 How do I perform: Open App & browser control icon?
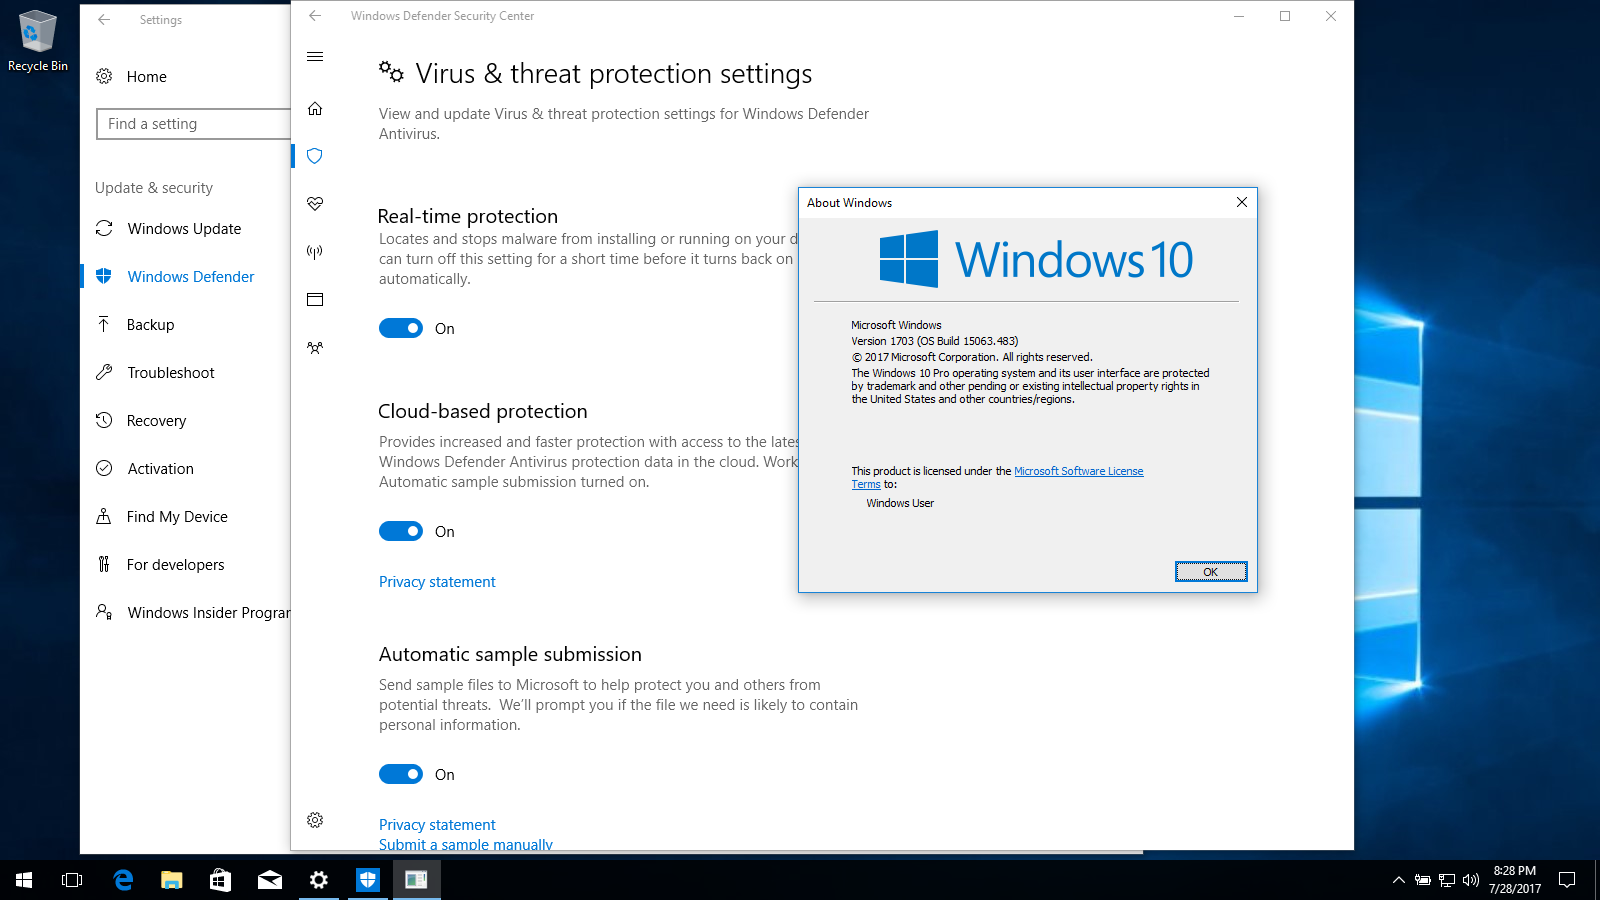click(x=315, y=300)
